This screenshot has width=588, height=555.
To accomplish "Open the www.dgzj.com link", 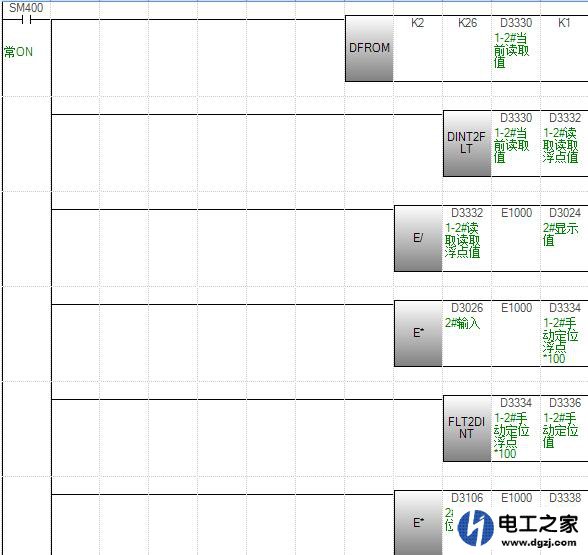I will pyautogui.click(x=538, y=542).
